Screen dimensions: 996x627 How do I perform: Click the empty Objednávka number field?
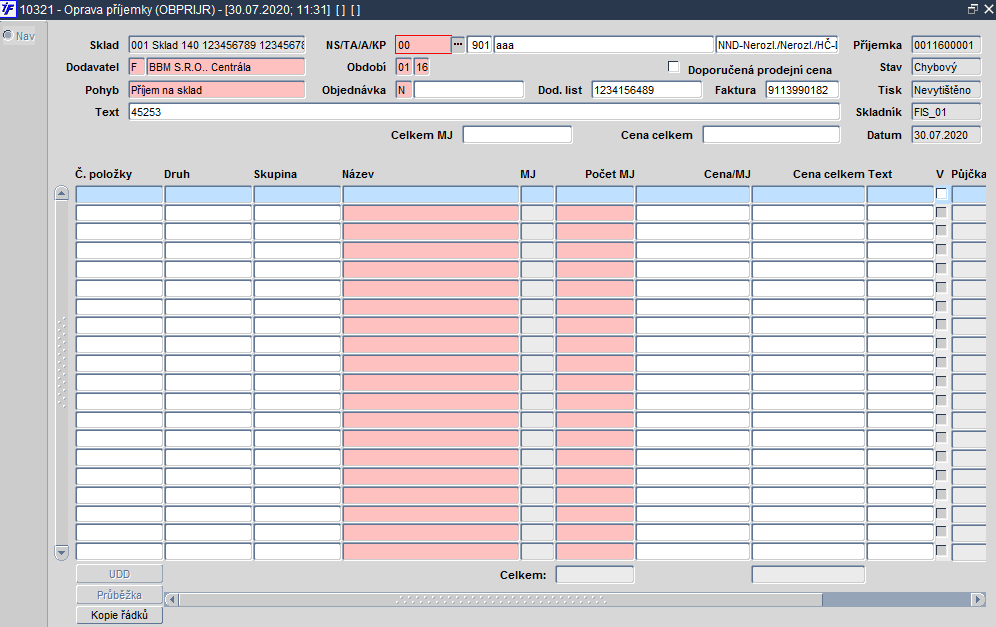point(469,90)
